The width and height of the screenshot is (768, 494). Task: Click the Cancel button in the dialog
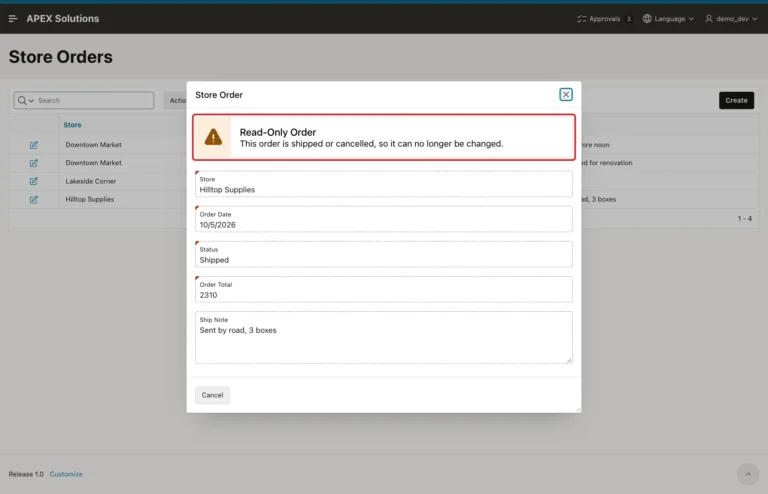click(212, 395)
